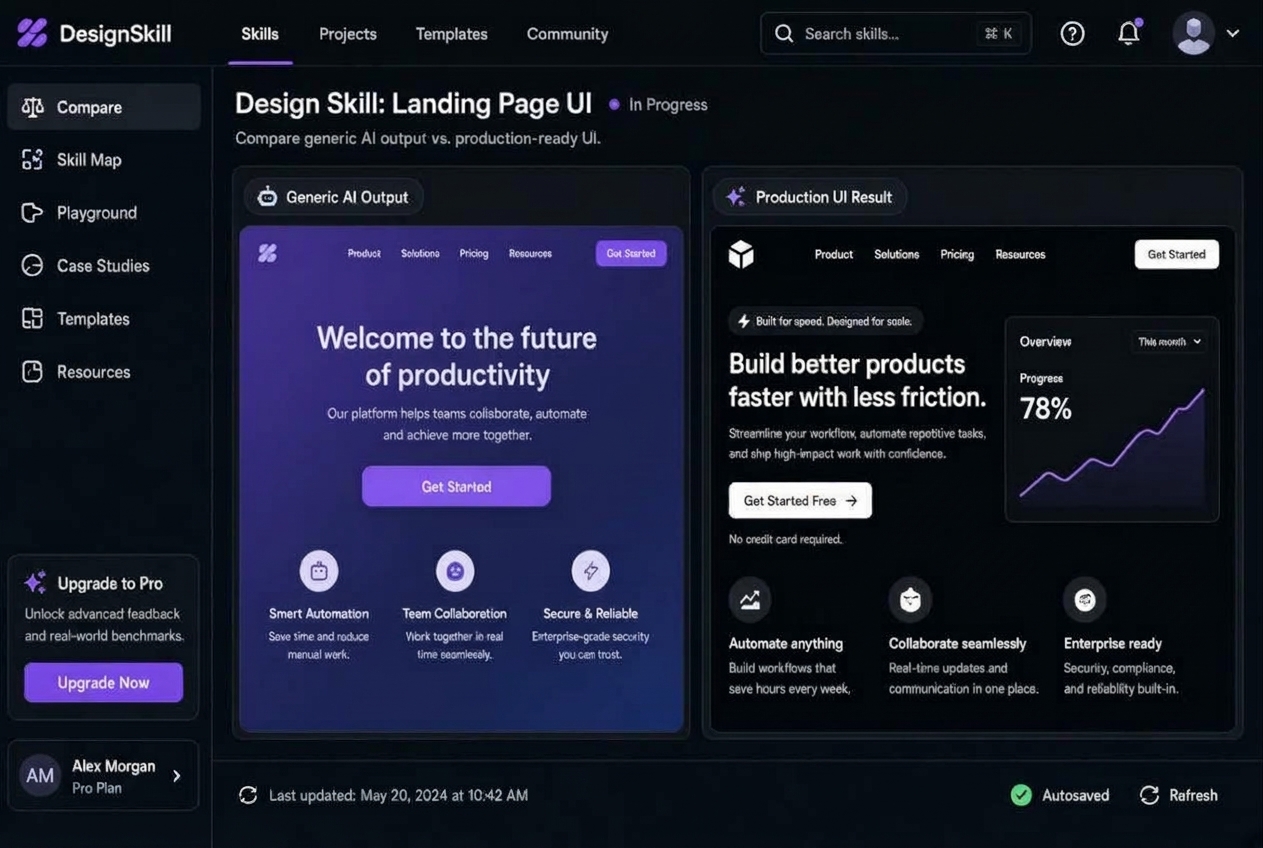Click the Skill Map icon
Image resolution: width=1263 pixels, height=848 pixels.
click(33, 160)
